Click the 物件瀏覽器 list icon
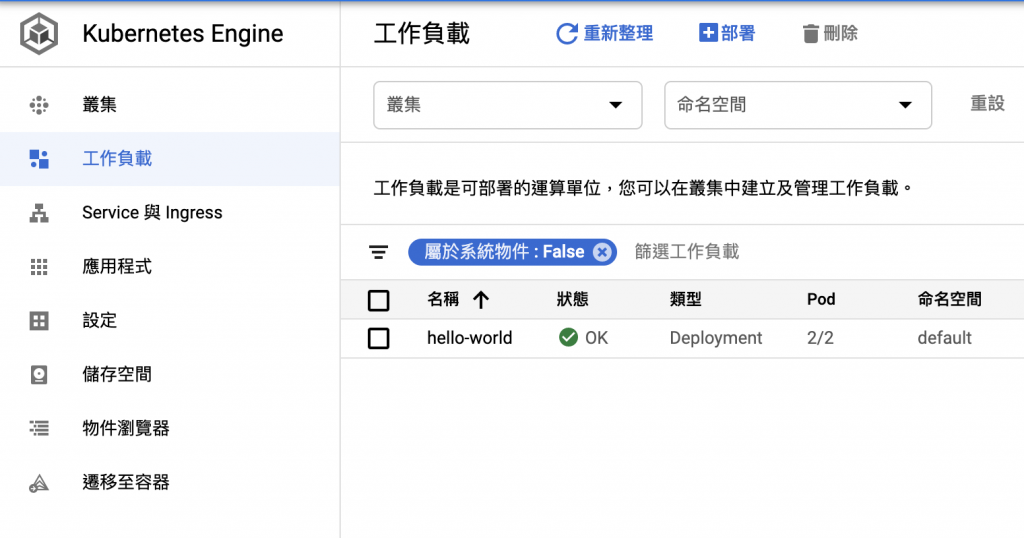Image resolution: width=1024 pixels, height=538 pixels. click(x=39, y=428)
